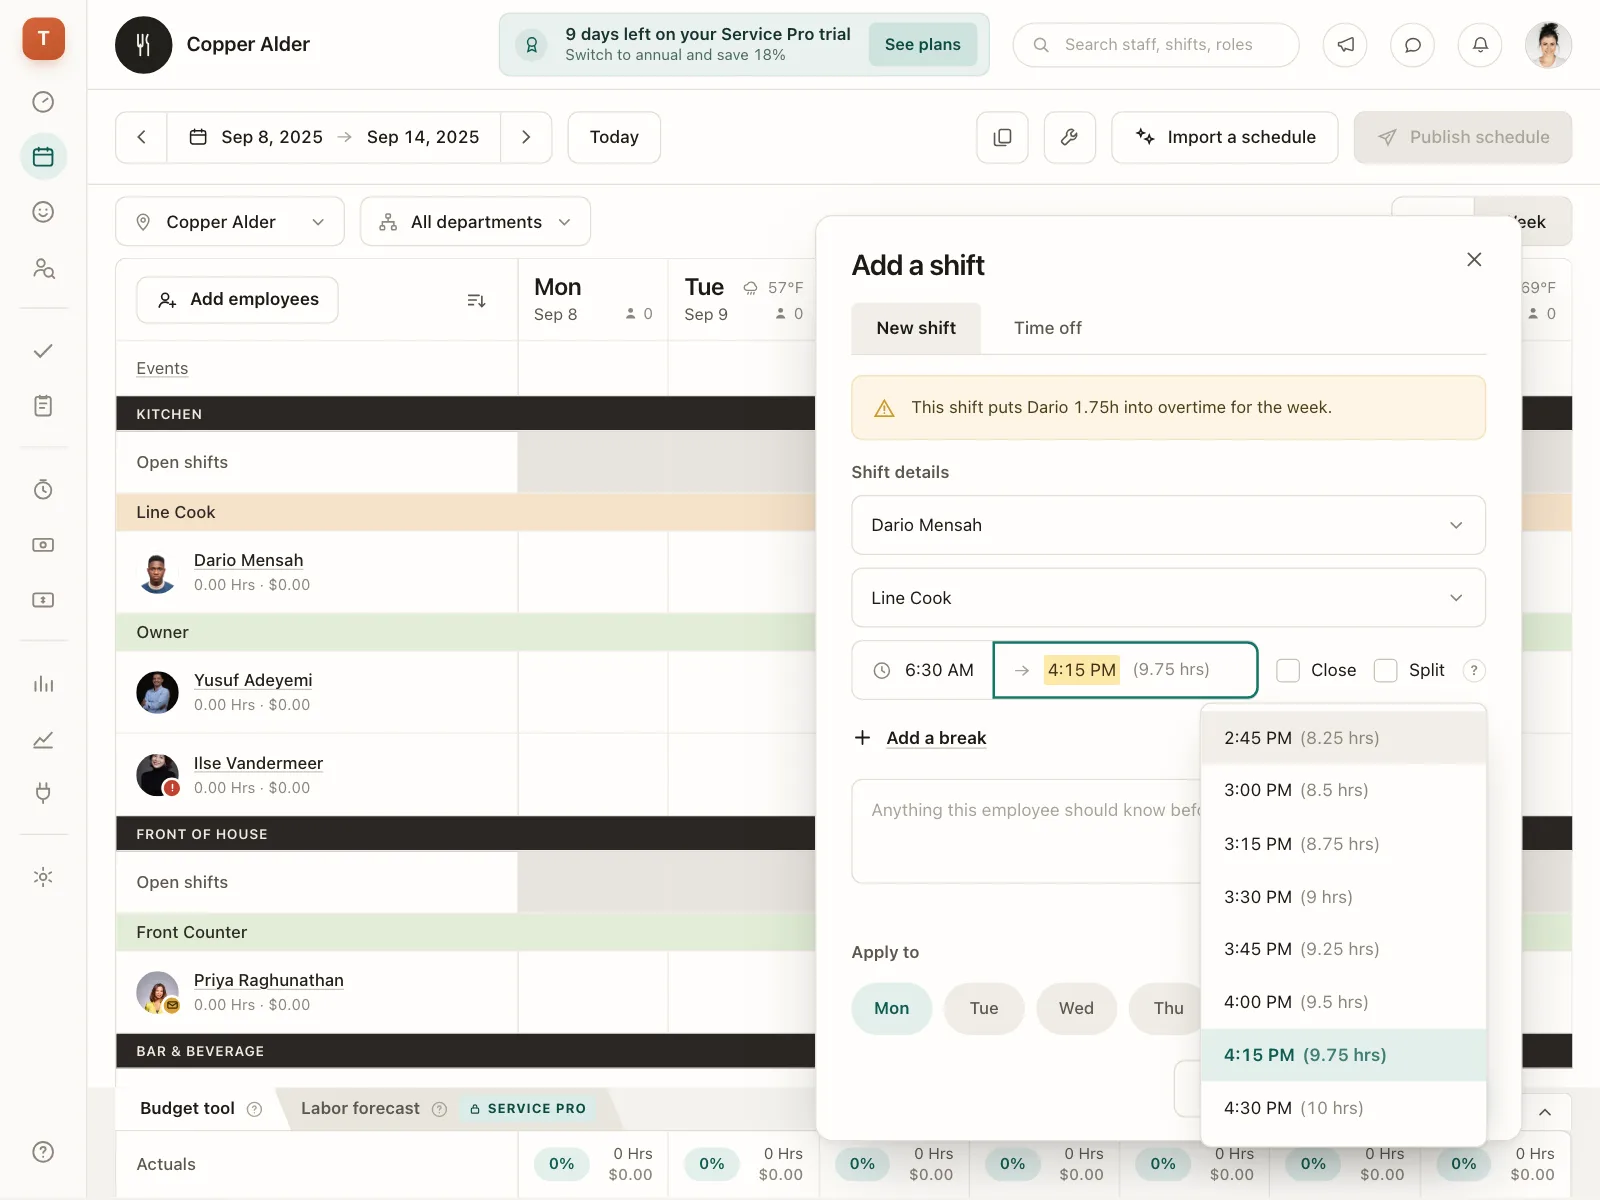Toggle Wed in Apply to
1600x1200 pixels.
(x=1076, y=1008)
